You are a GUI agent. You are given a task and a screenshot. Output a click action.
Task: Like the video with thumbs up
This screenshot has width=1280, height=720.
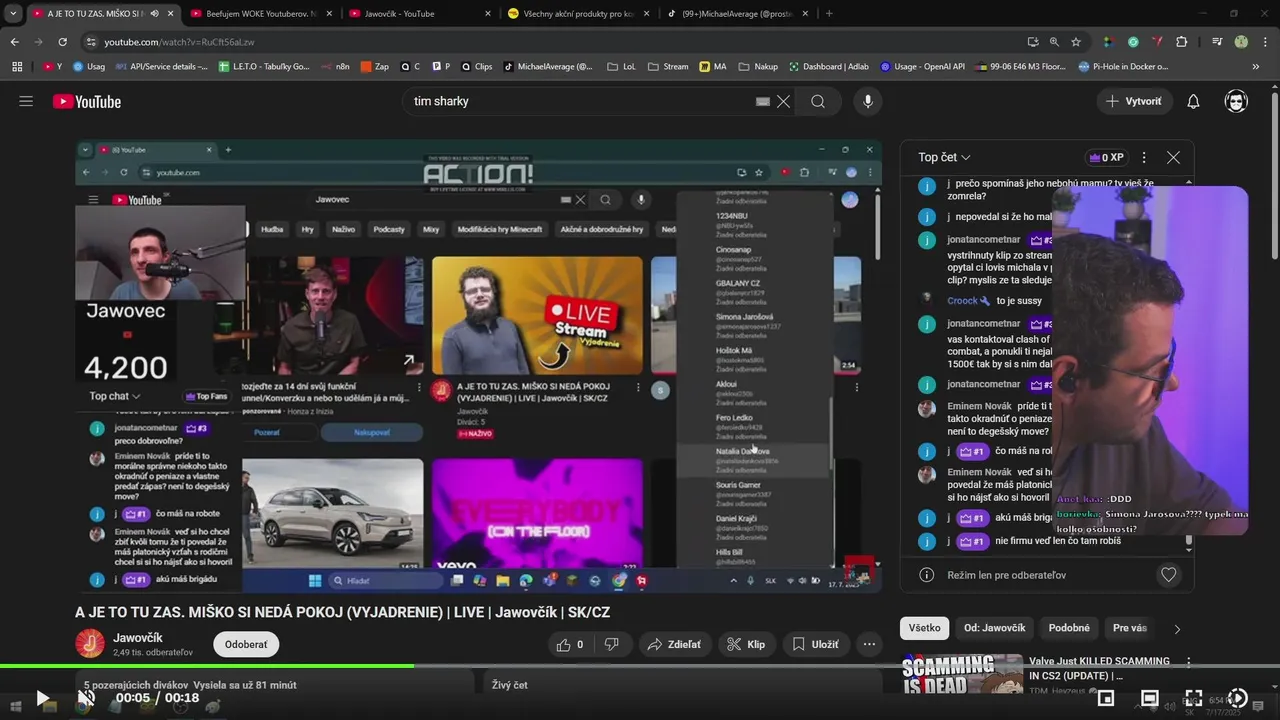[569, 644]
